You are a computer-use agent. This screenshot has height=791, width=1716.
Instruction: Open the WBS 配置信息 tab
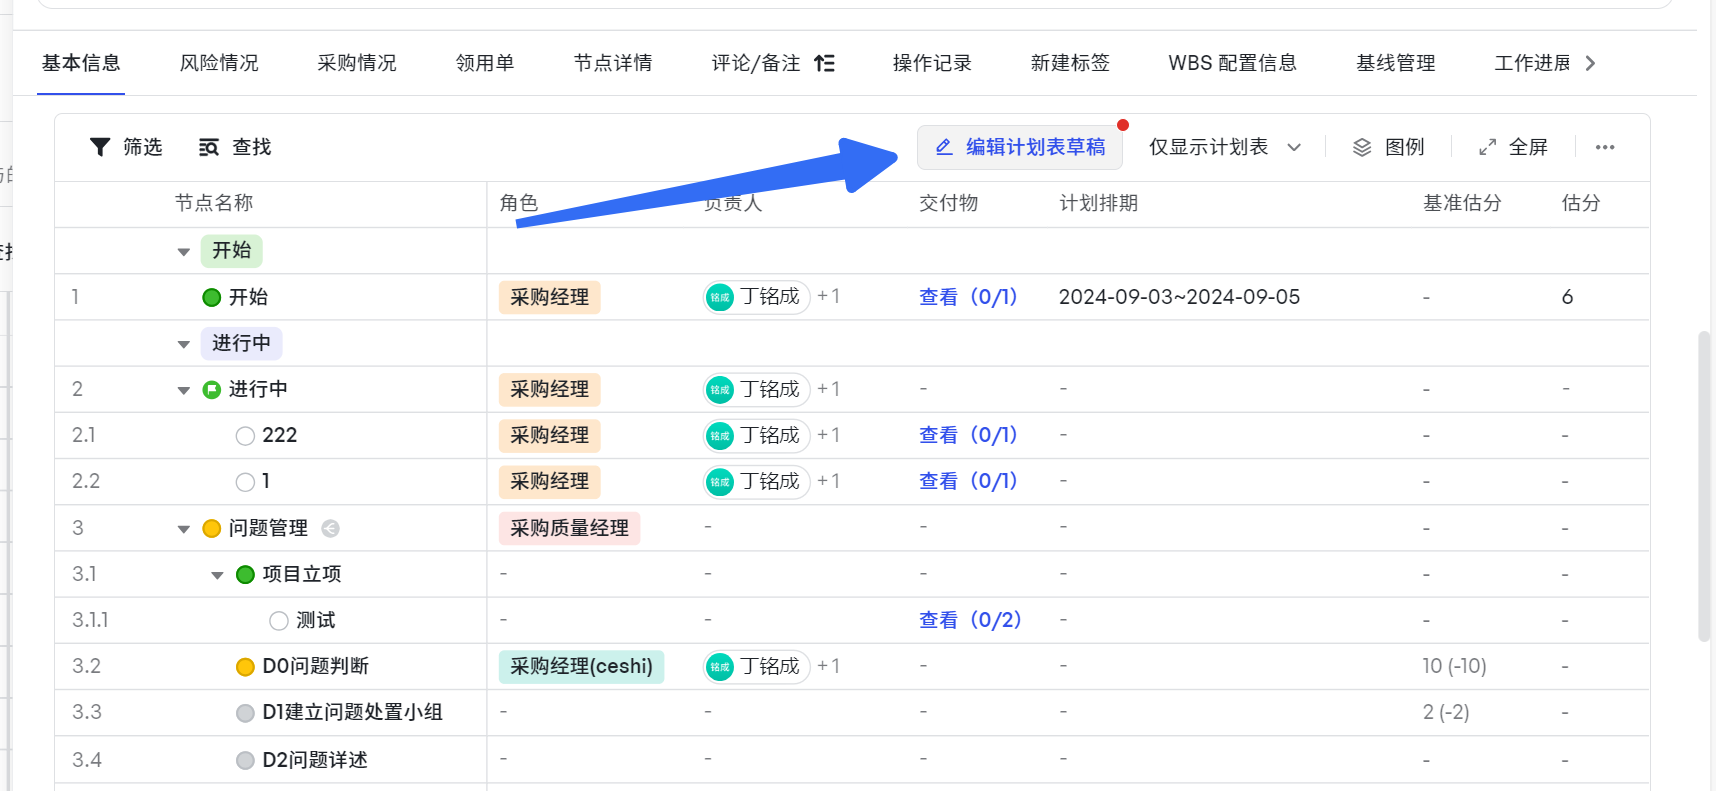click(x=1232, y=63)
